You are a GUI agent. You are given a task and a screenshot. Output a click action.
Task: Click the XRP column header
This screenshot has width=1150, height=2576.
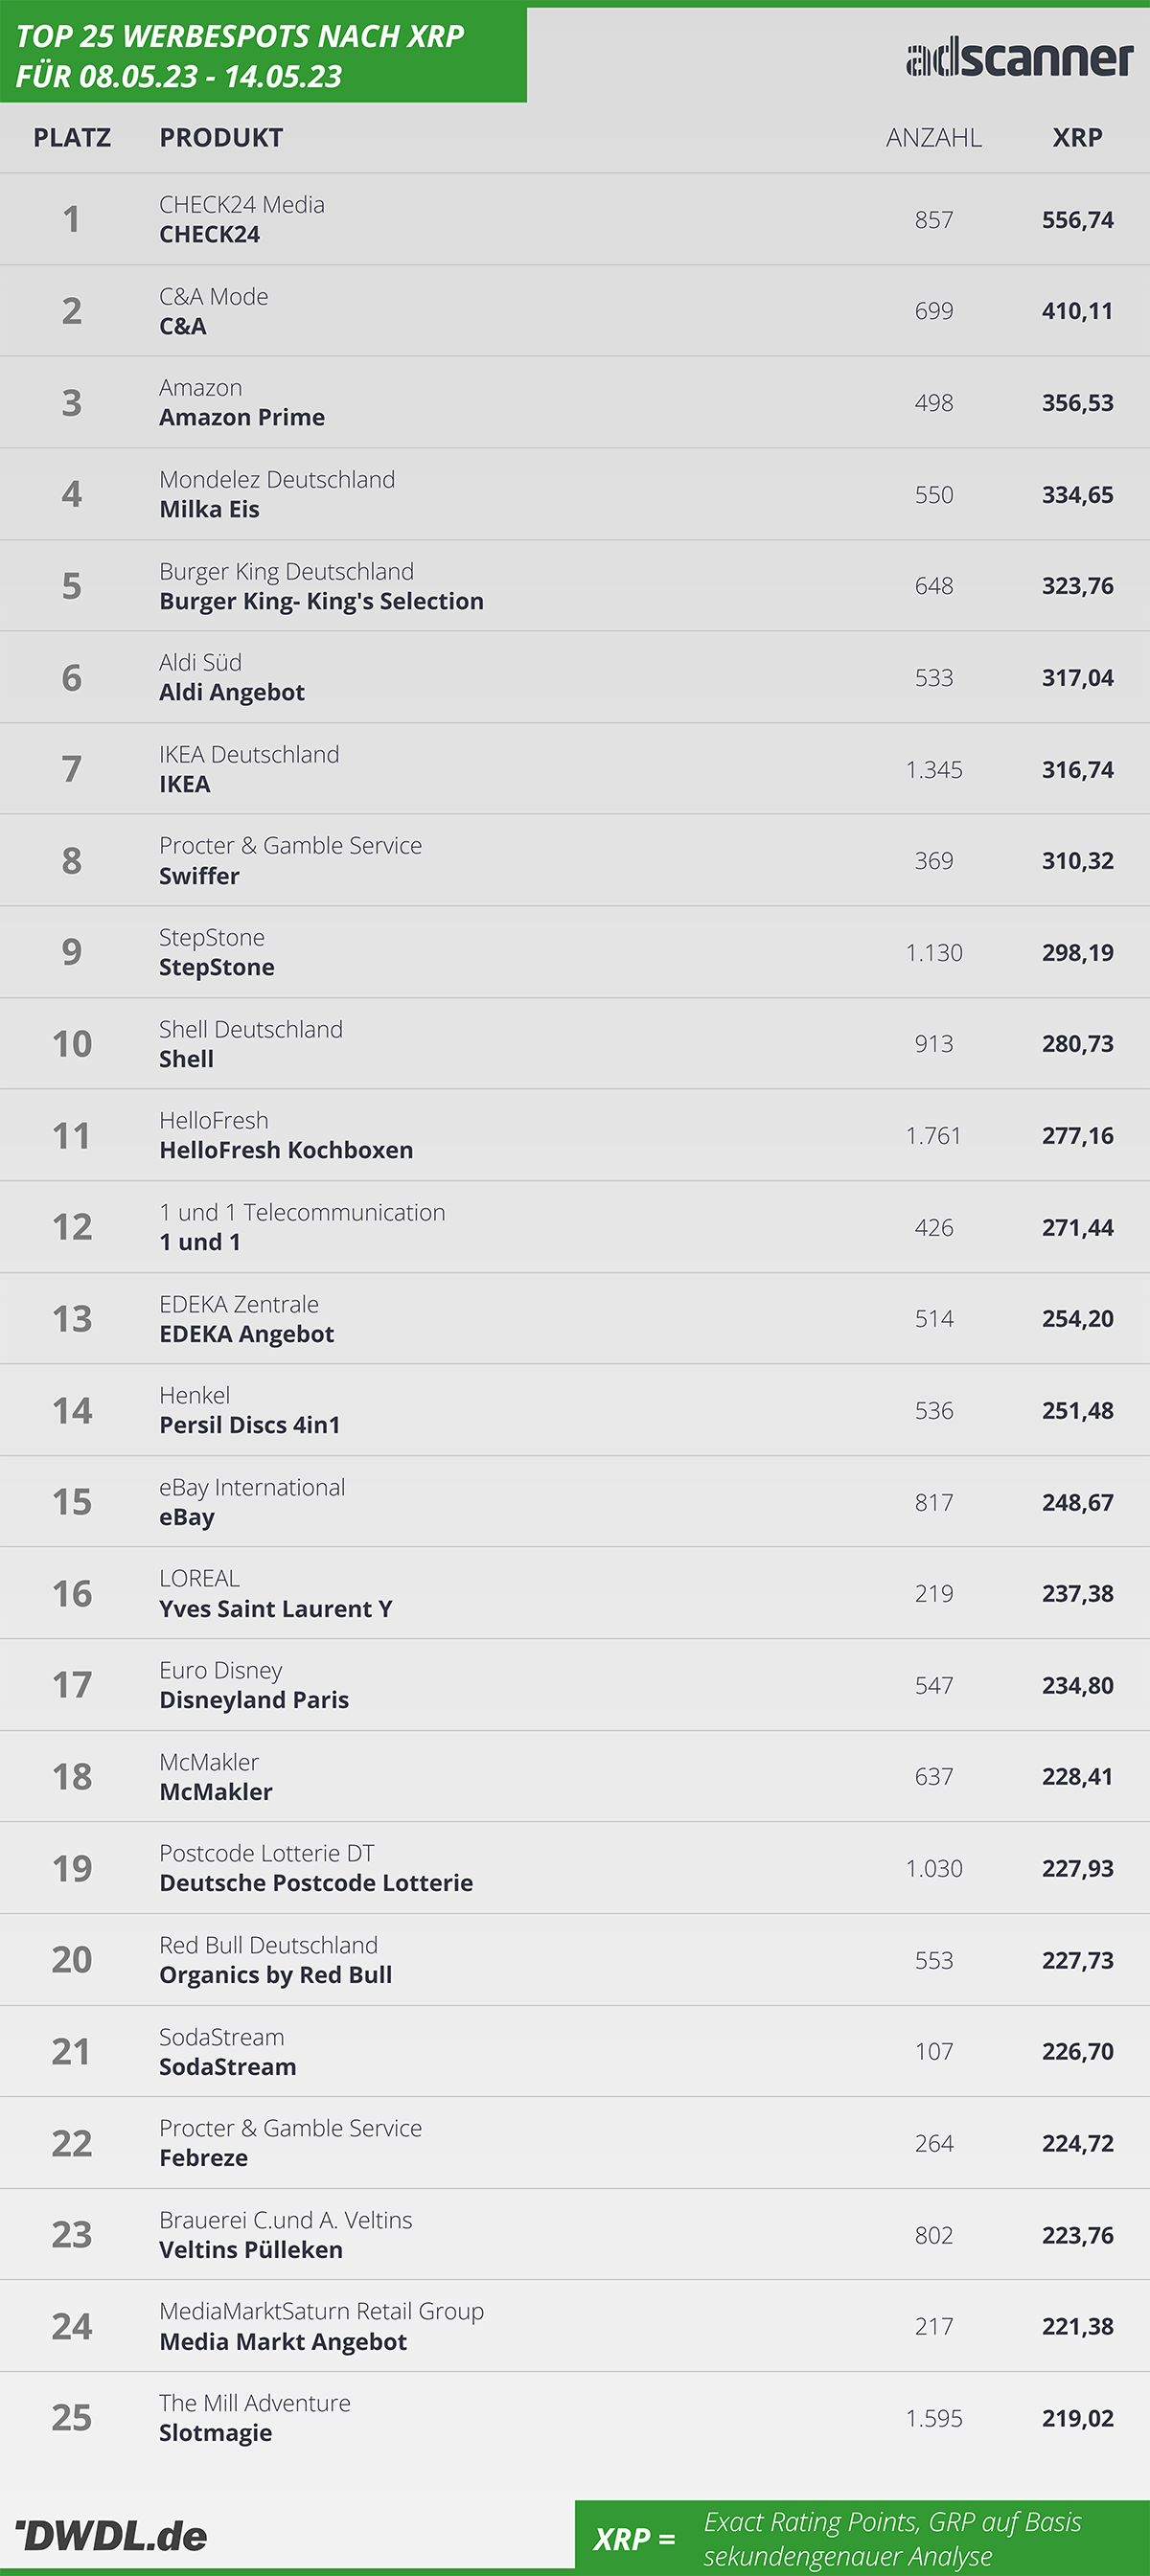coord(1077,137)
